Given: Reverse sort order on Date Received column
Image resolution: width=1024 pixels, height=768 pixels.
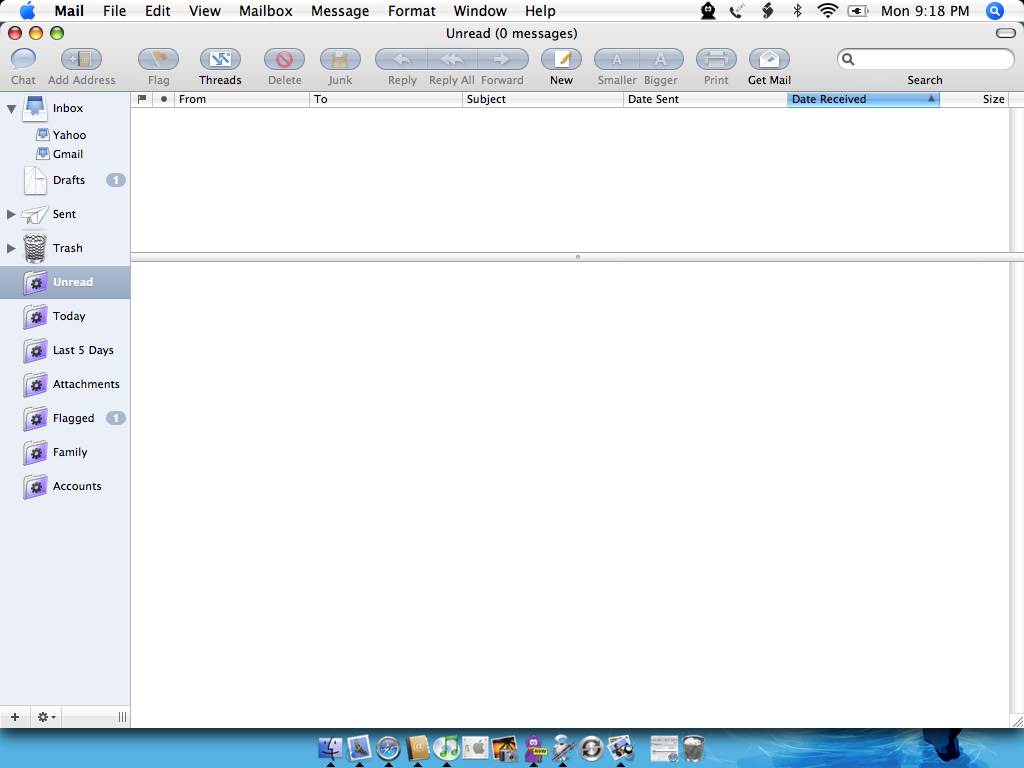Looking at the screenshot, I should (x=863, y=99).
